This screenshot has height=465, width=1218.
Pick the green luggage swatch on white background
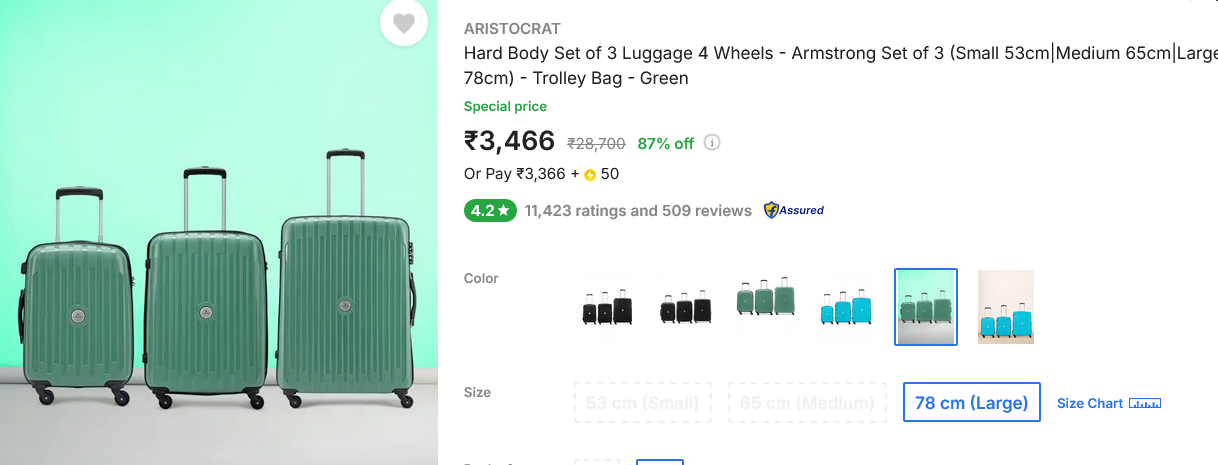766,307
